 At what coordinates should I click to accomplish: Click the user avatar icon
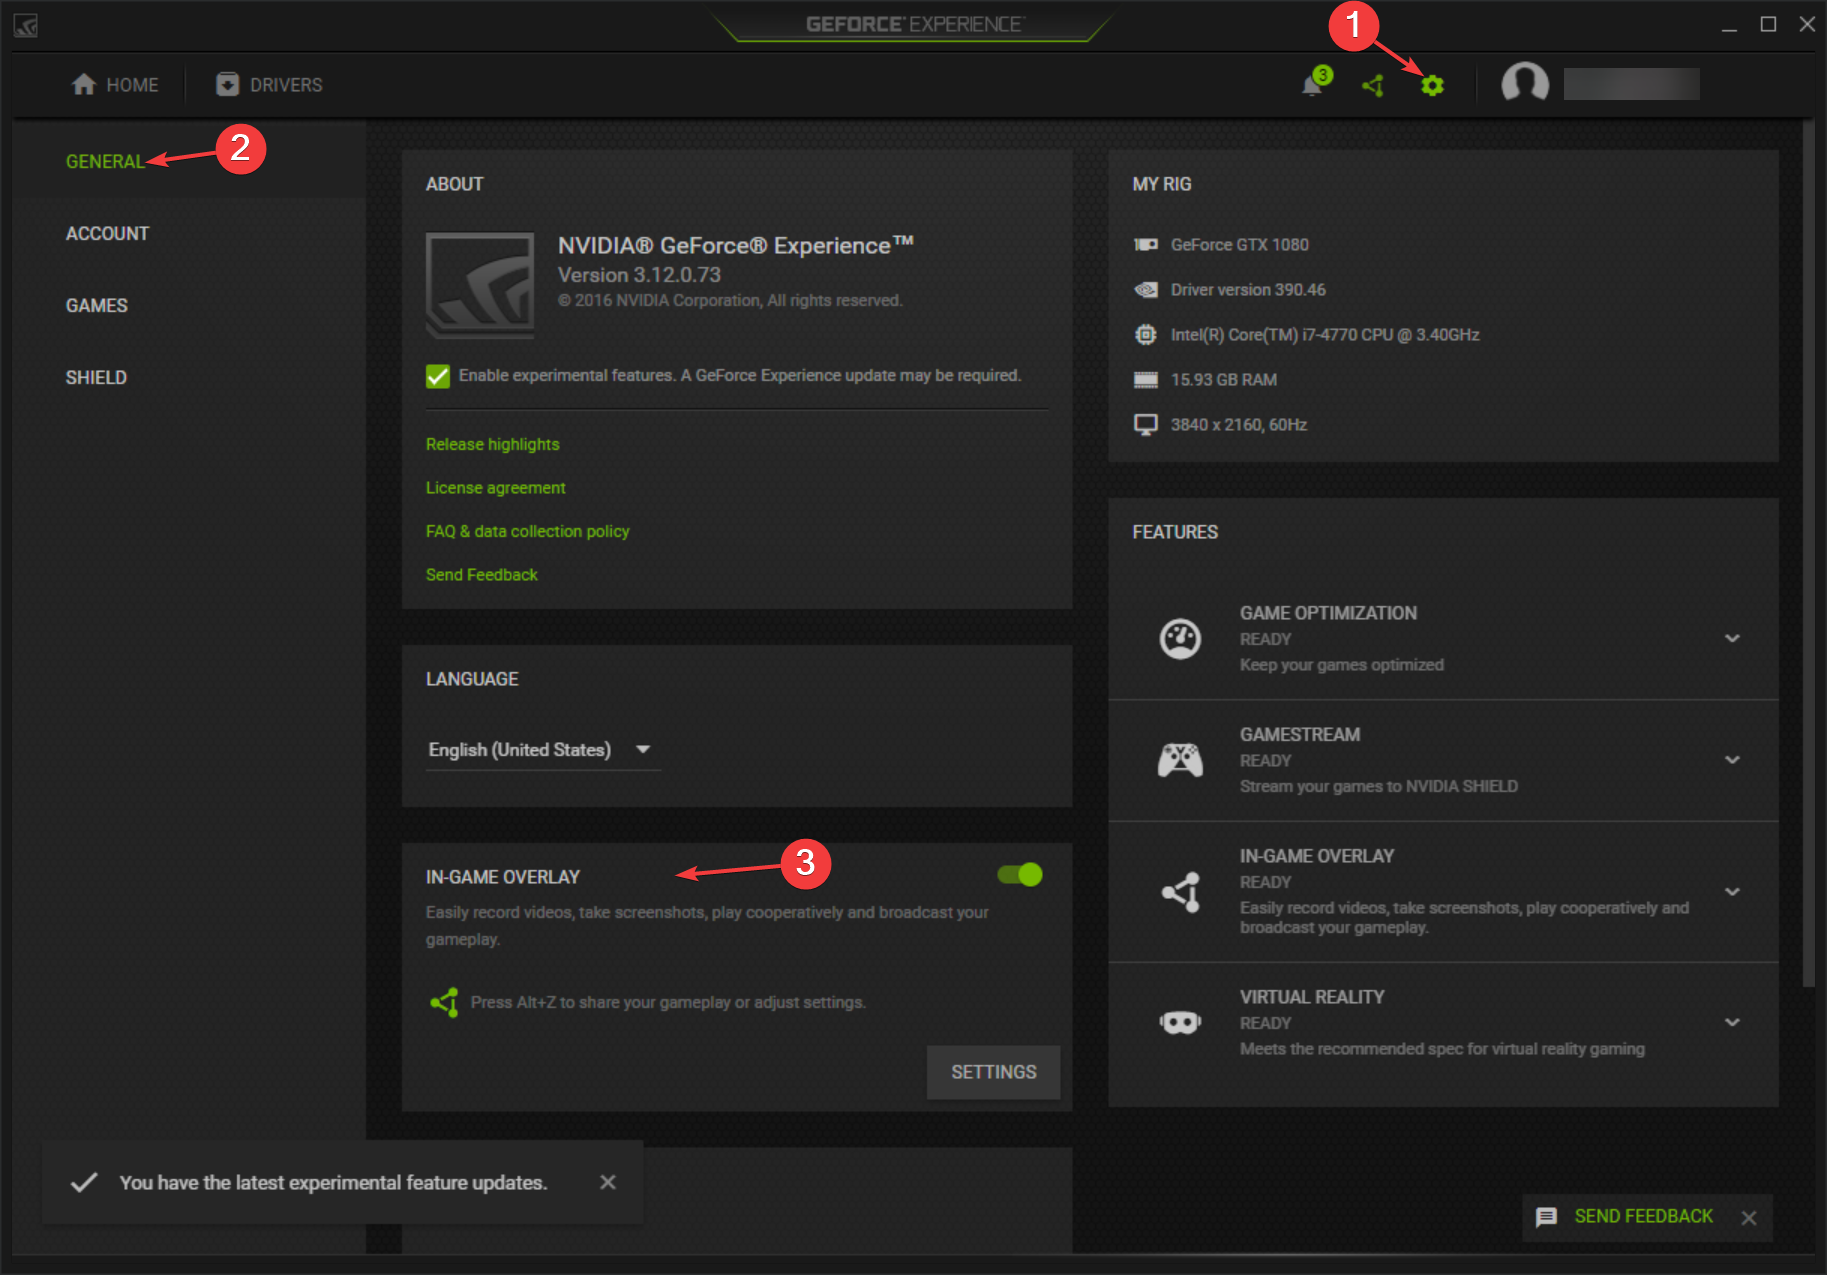pos(1525,83)
